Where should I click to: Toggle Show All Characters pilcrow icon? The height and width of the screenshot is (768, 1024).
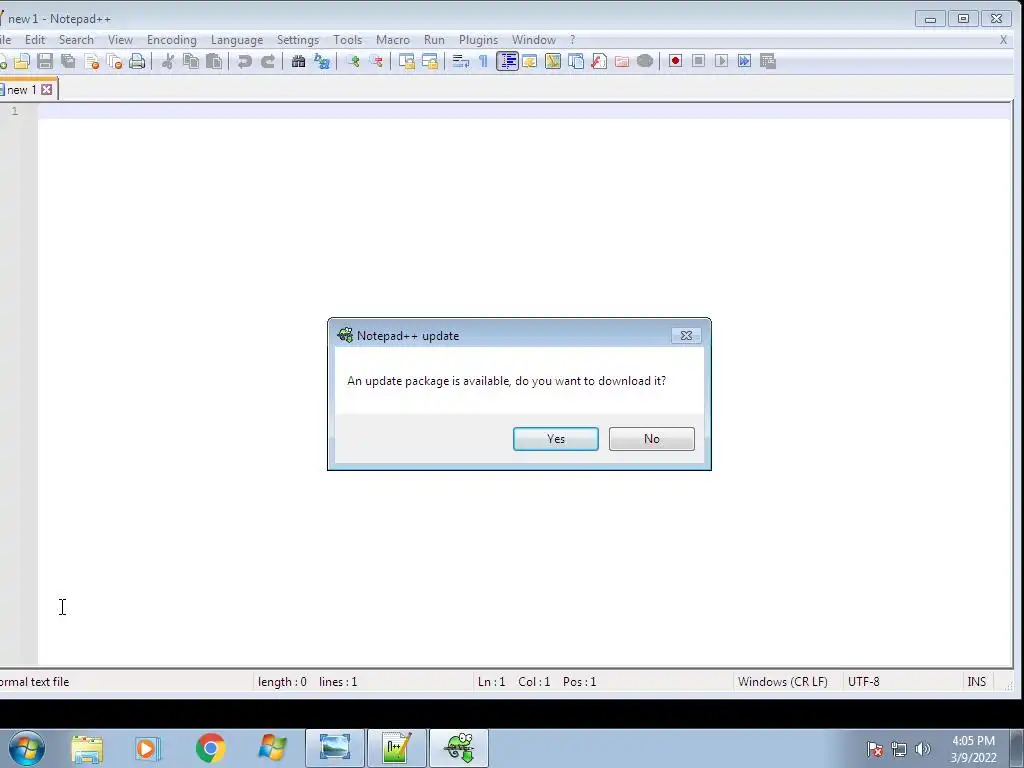tap(483, 61)
